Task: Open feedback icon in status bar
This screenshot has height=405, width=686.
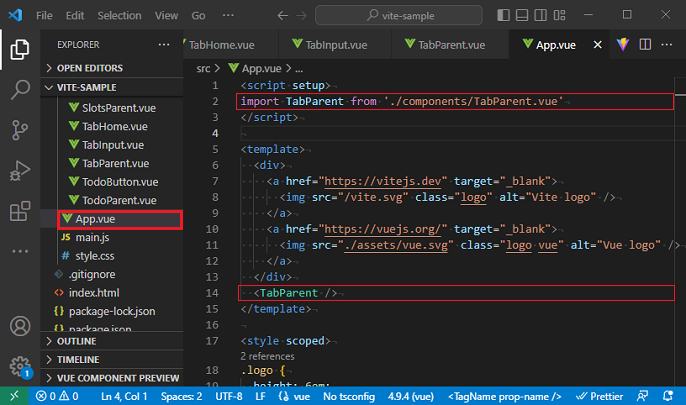Action: pyautogui.click(x=642, y=396)
